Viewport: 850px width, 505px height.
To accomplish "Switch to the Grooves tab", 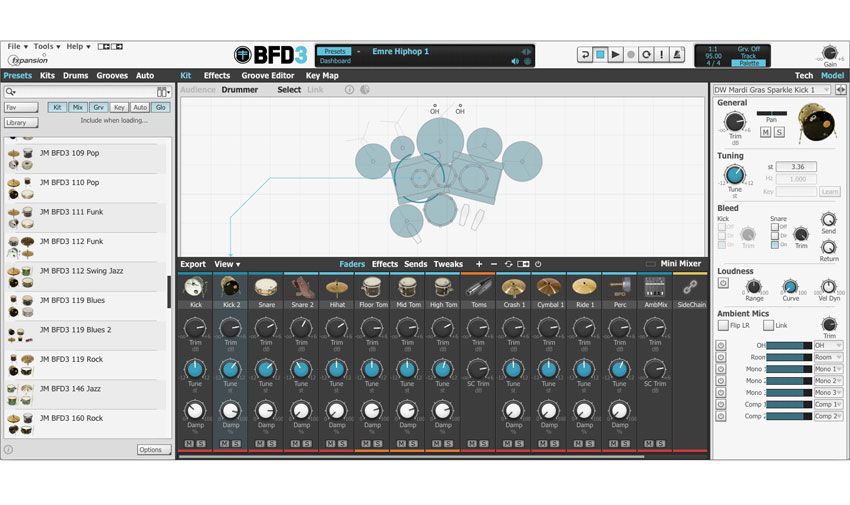I will pyautogui.click(x=112, y=75).
